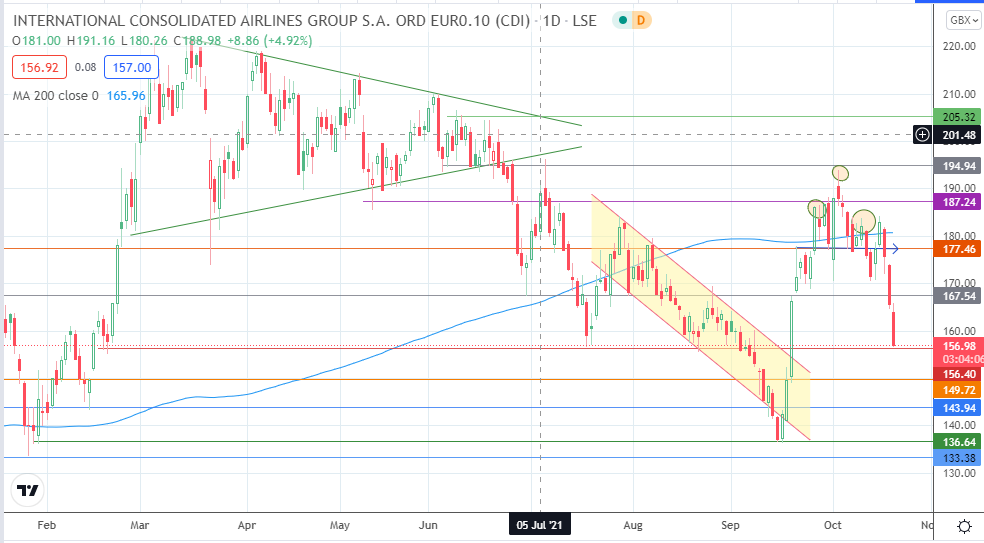Click the Apr label on time axis
Screen dimensions: 984x543
[x=247, y=525]
